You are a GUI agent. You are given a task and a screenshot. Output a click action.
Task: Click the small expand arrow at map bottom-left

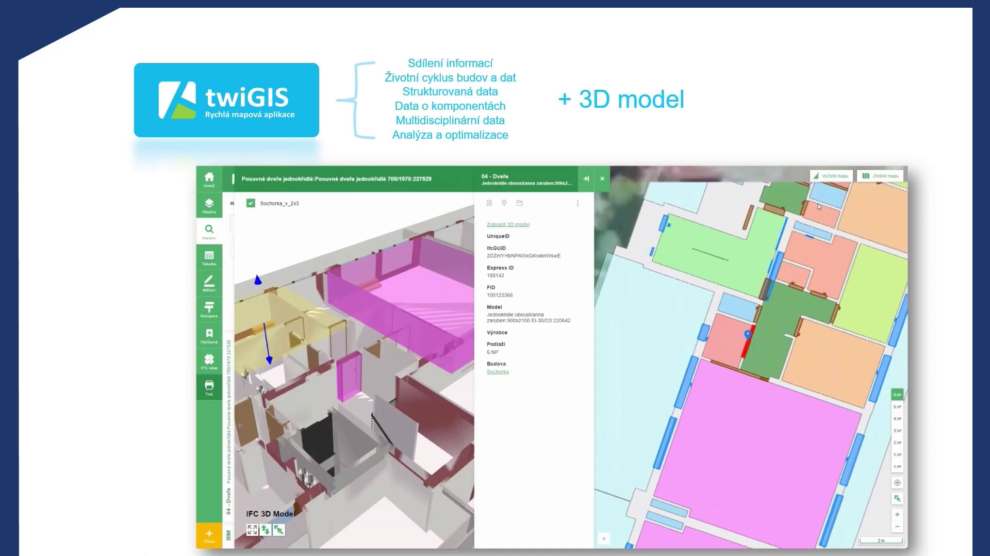pos(604,538)
